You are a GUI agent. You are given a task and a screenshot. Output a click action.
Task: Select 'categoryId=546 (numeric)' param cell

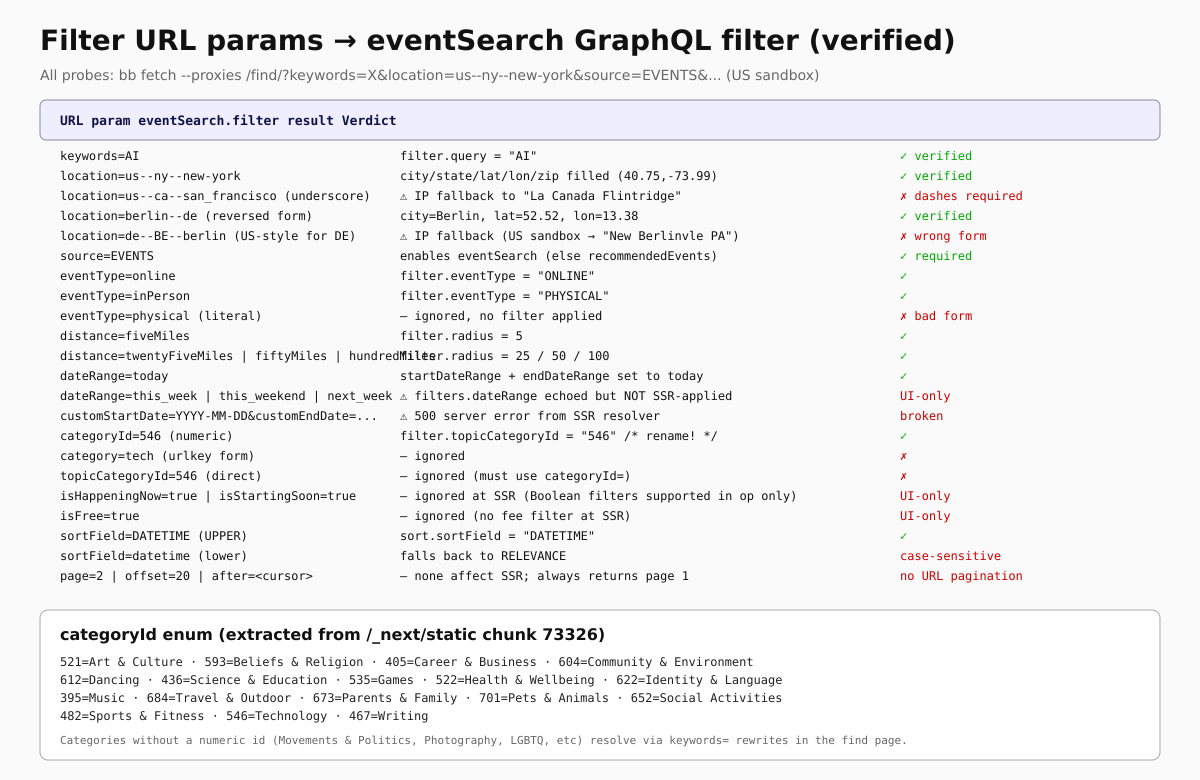click(147, 436)
